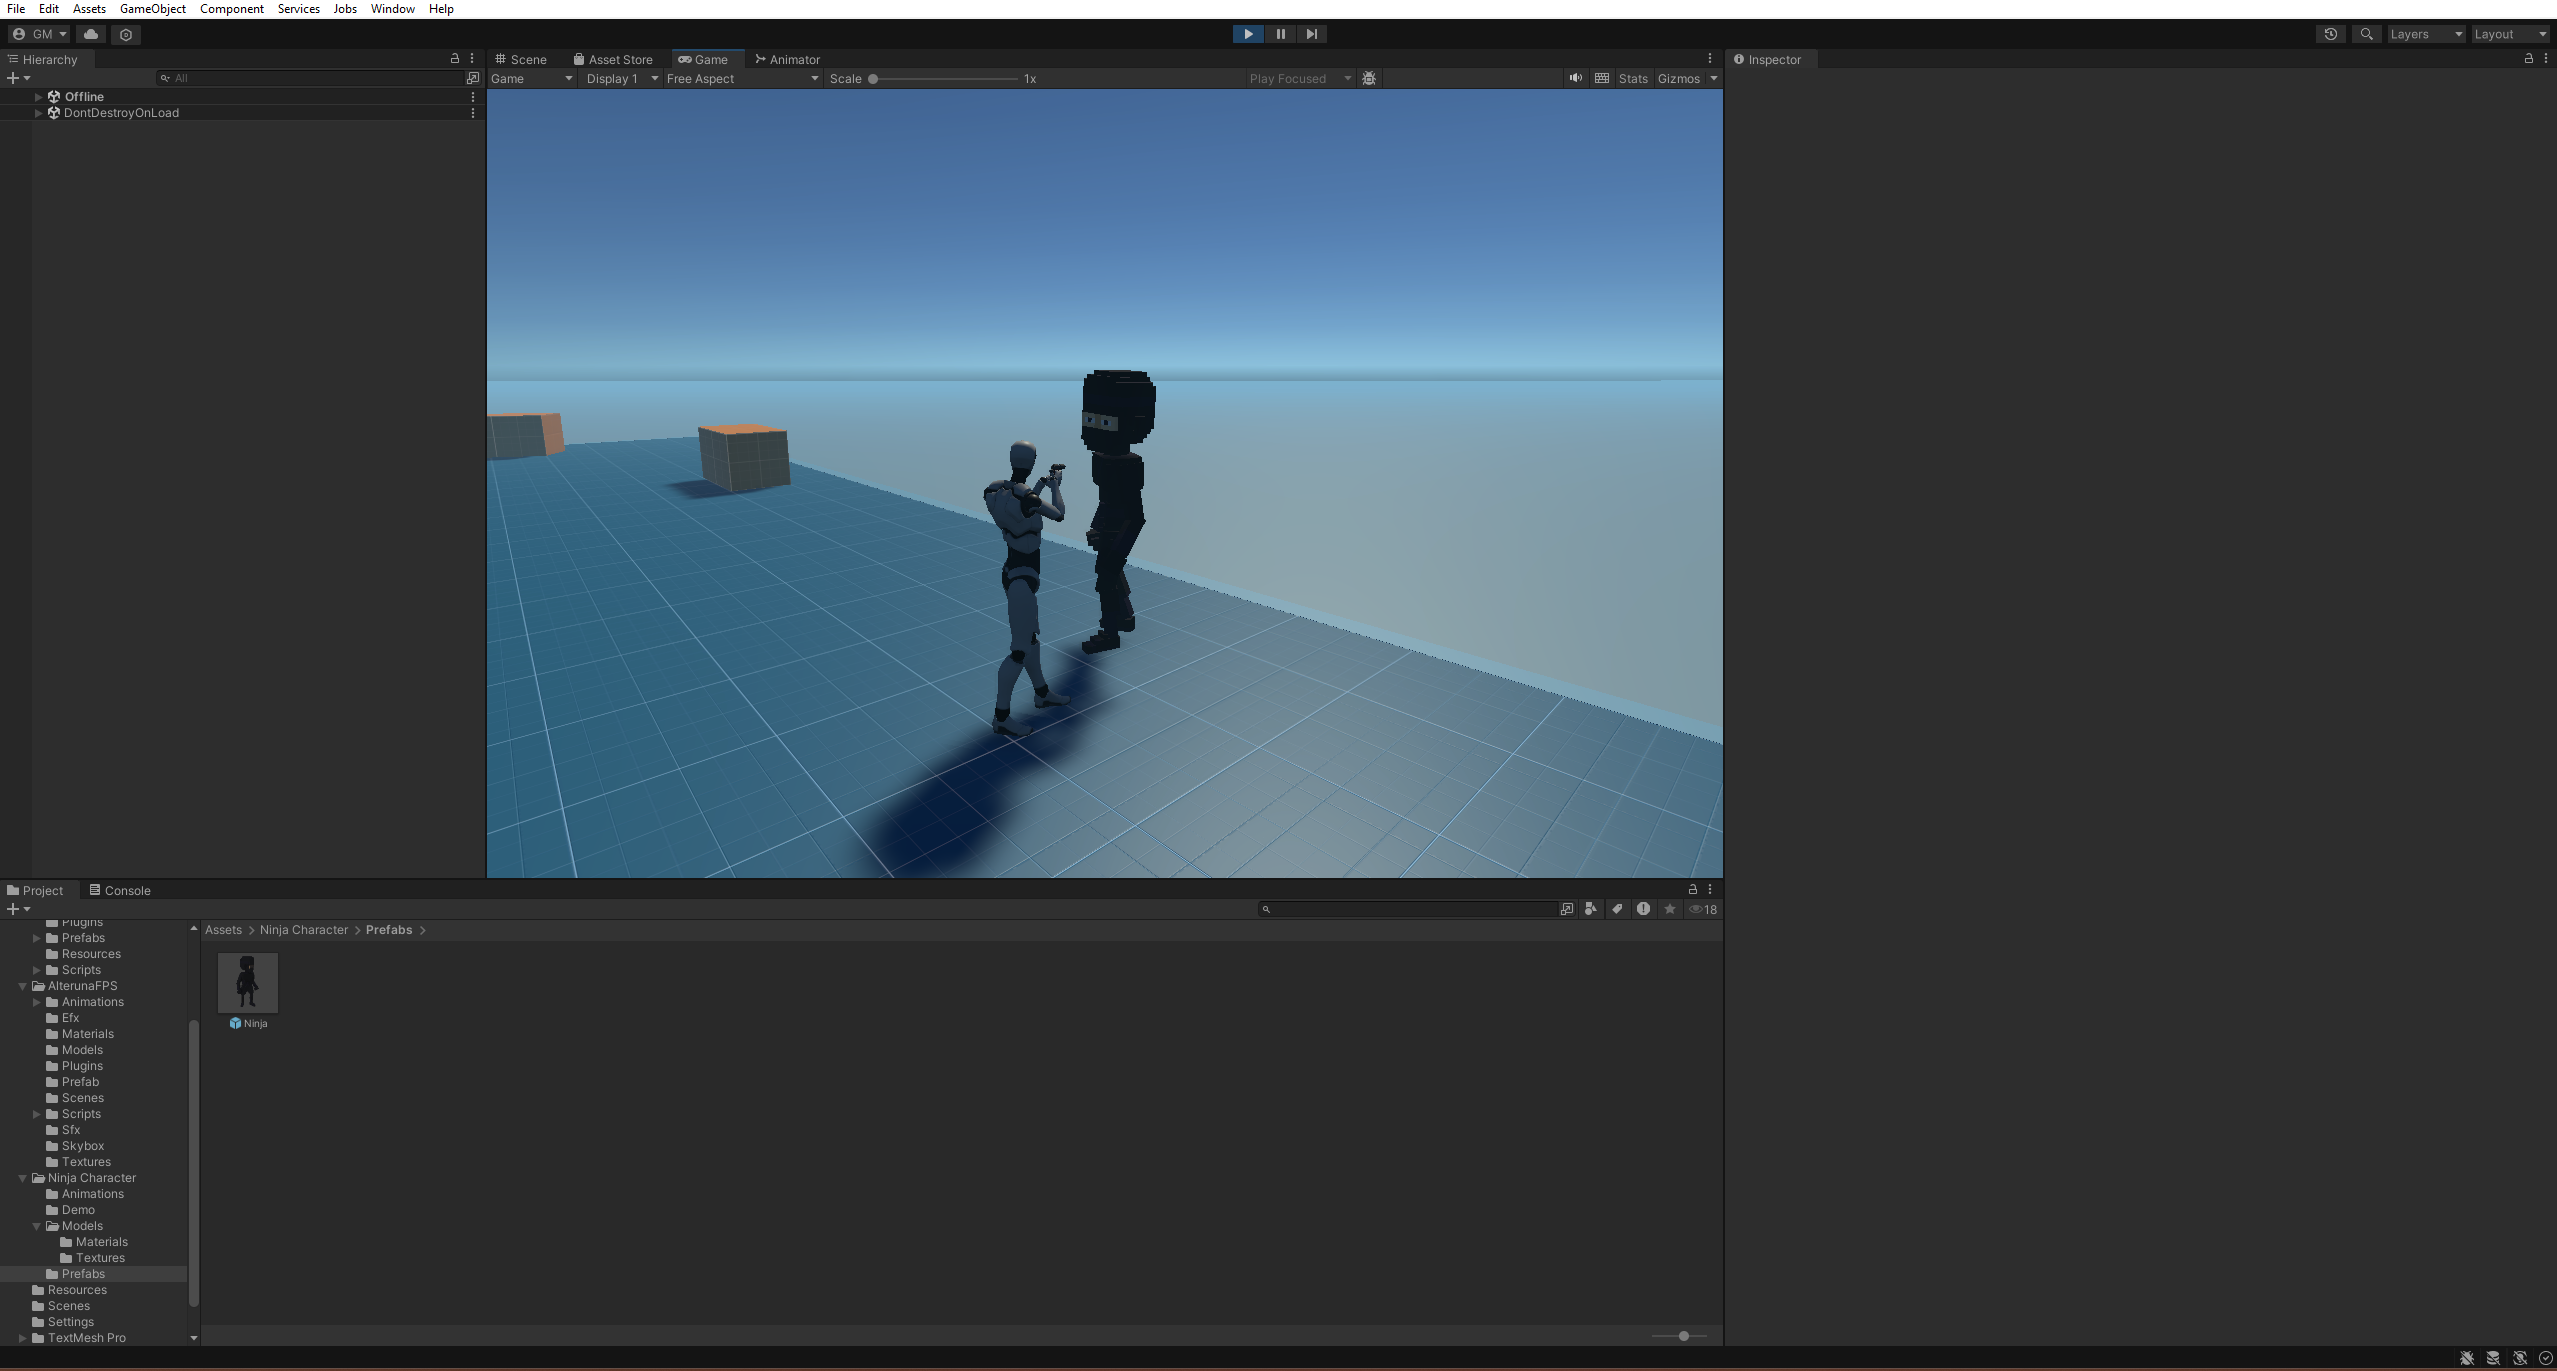Pause the game with the Pause button
The image size is (2557, 1371).
click(x=1280, y=34)
